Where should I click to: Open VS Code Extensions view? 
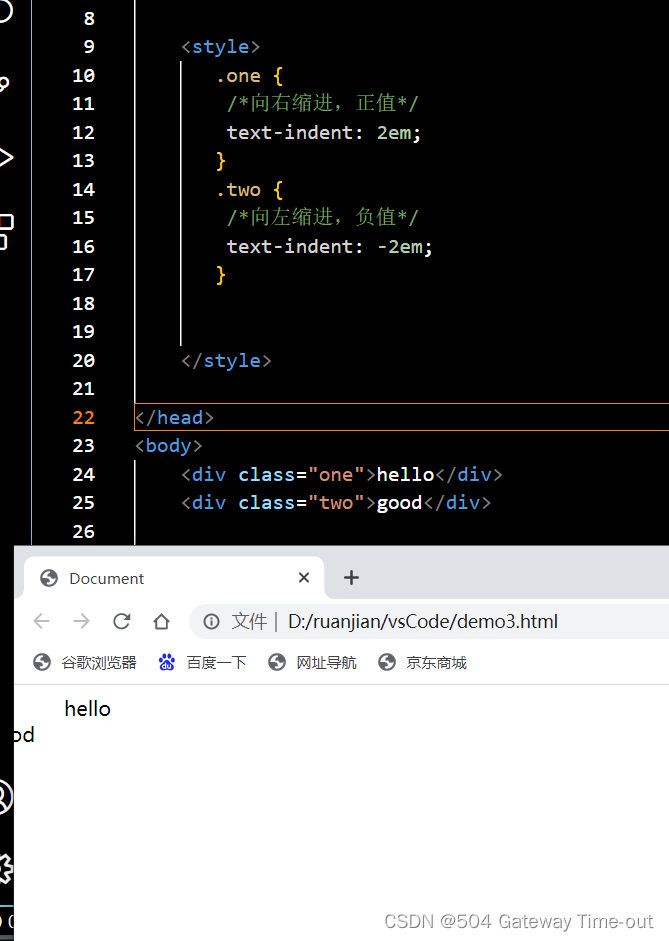[6, 232]
